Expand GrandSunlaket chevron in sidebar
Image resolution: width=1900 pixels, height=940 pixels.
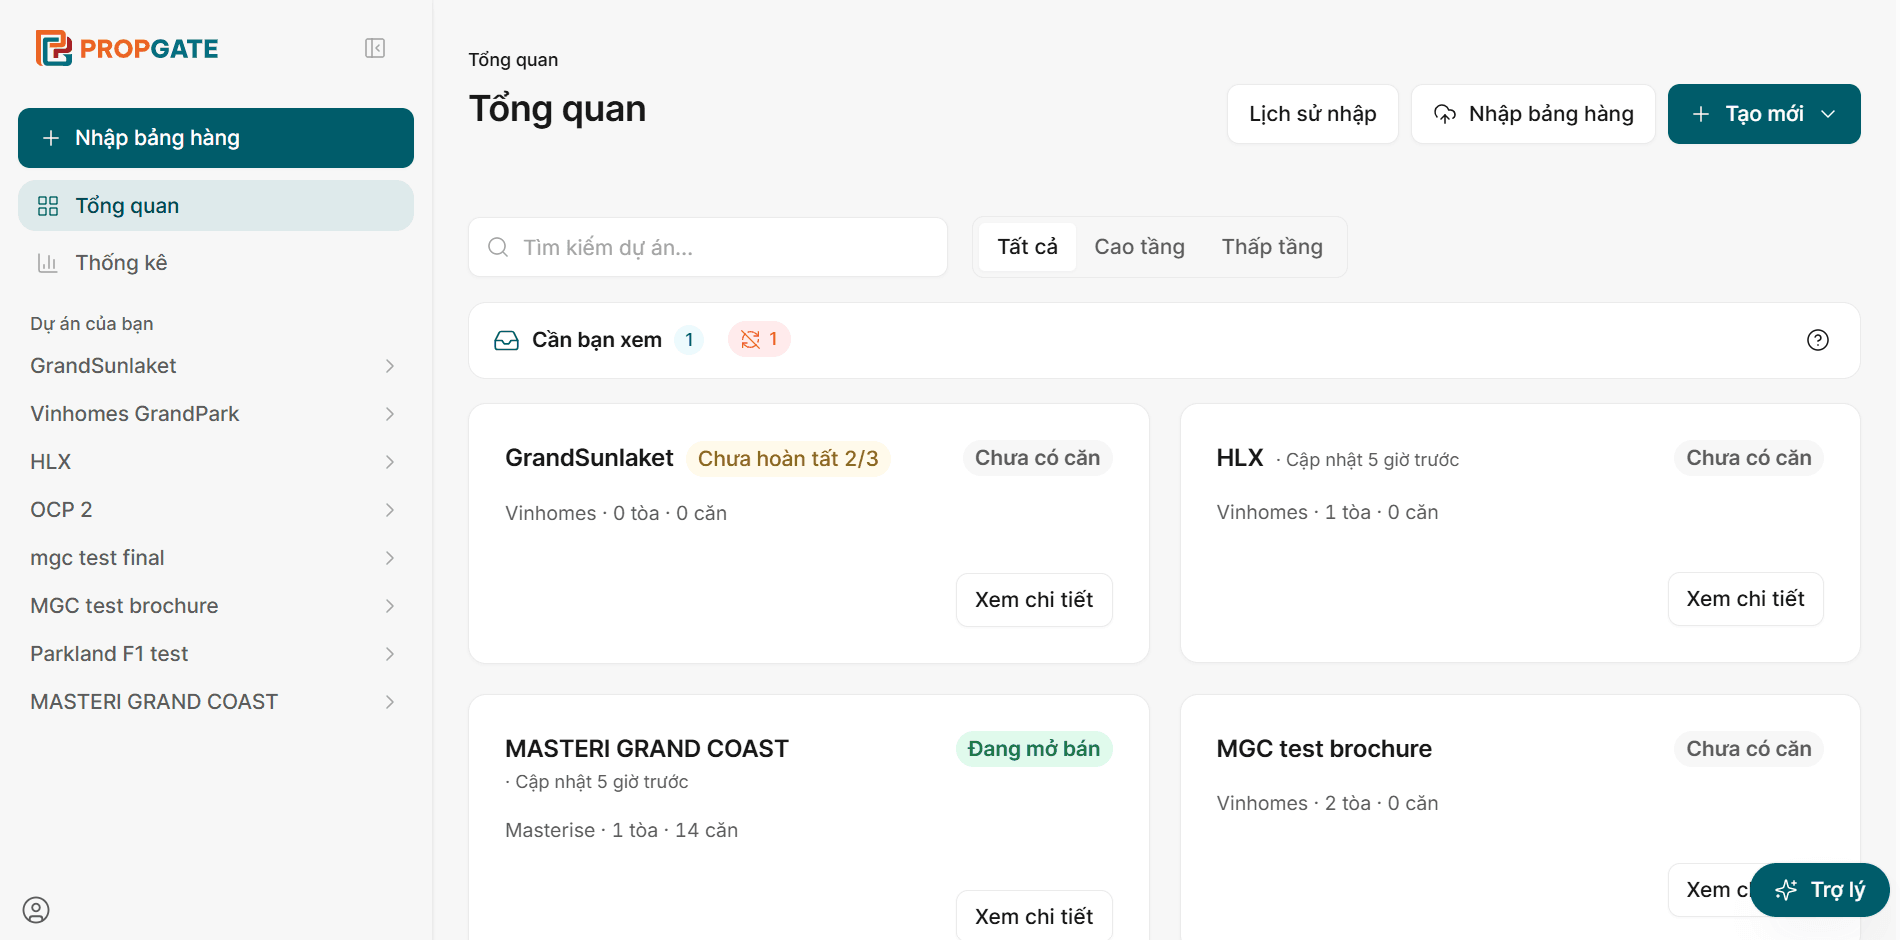pos(390,366)
